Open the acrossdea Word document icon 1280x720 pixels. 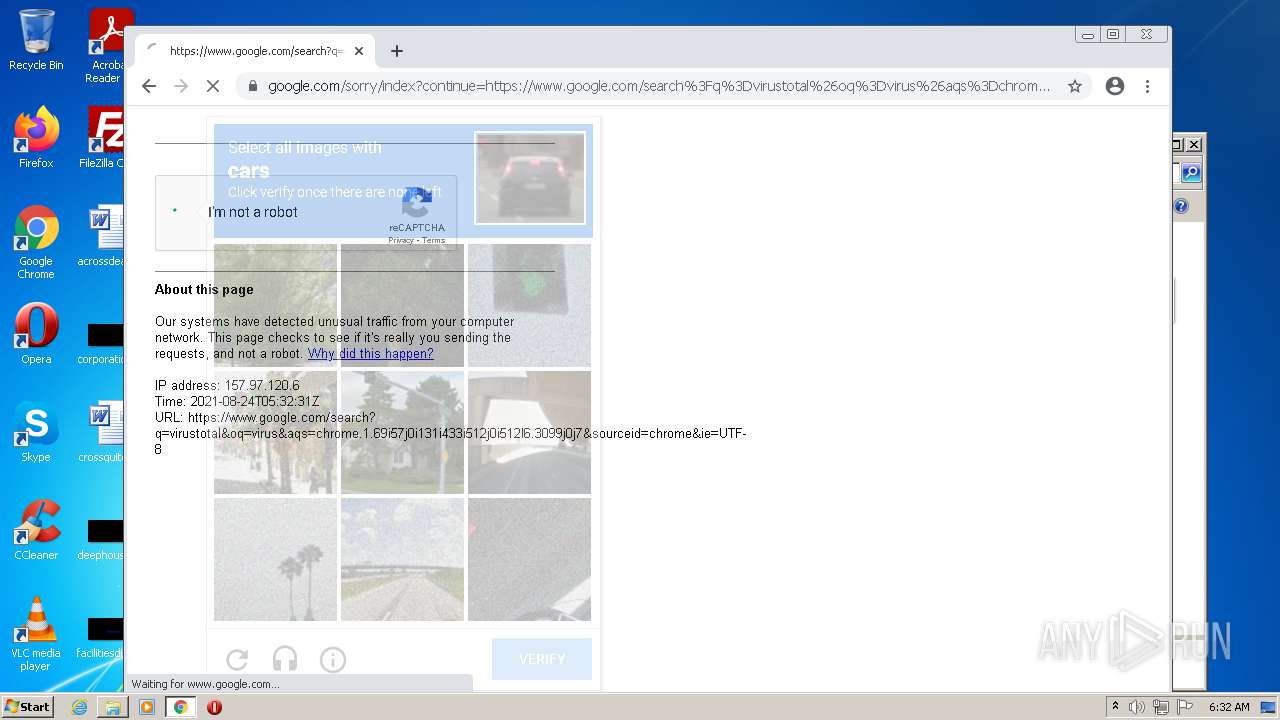coord(102,236)
